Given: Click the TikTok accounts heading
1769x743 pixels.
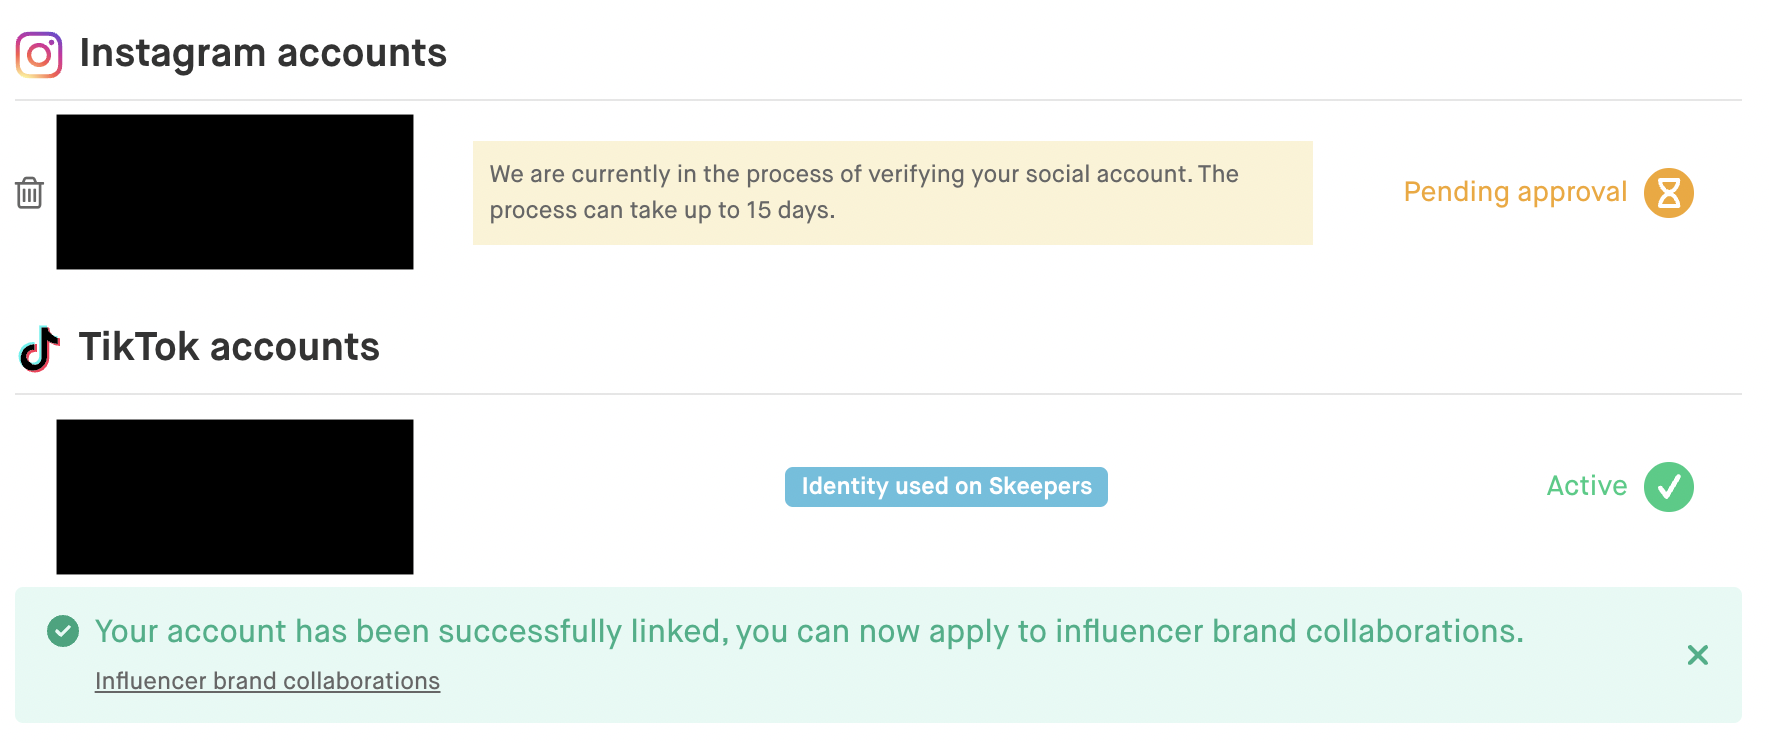Looking at the screenshot, I should pyautogui.click(x=229, y=348).
